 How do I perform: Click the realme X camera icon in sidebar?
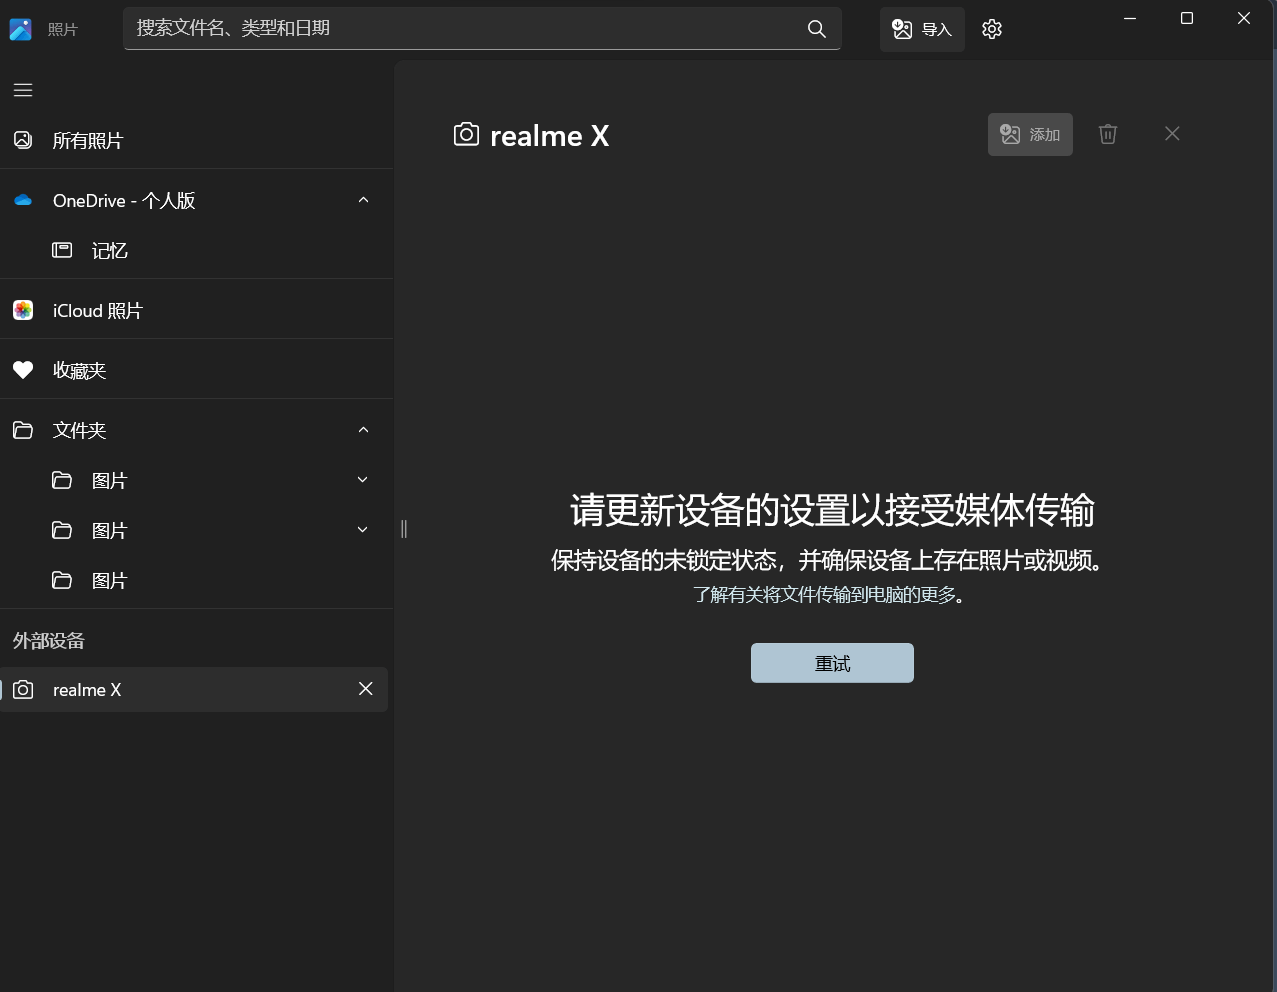pos(23,690)
